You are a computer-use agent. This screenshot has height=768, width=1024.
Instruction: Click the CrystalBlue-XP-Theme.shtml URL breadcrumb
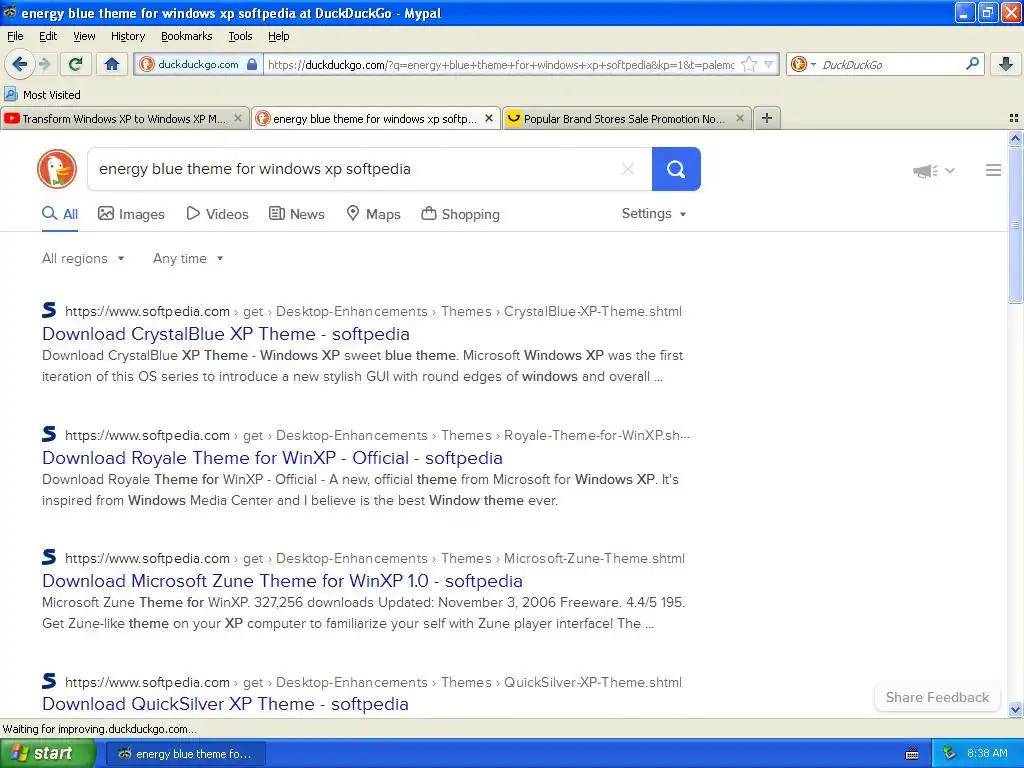click(592, 312)
